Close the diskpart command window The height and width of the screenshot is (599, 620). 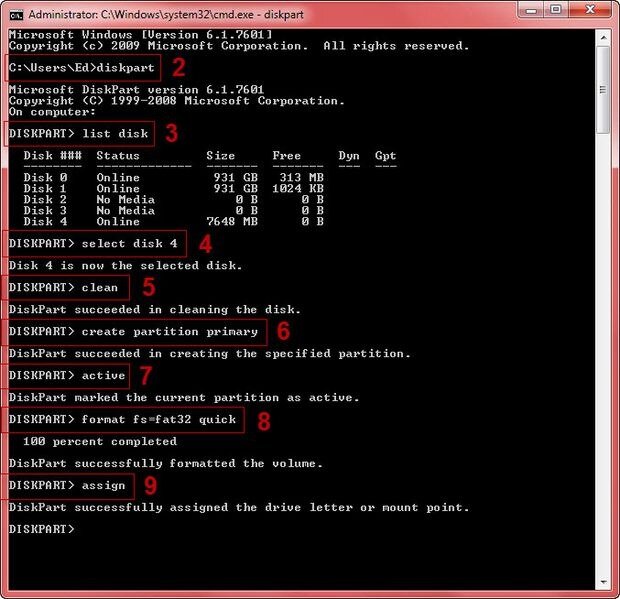pyautogui.click(x=590, y=10)
